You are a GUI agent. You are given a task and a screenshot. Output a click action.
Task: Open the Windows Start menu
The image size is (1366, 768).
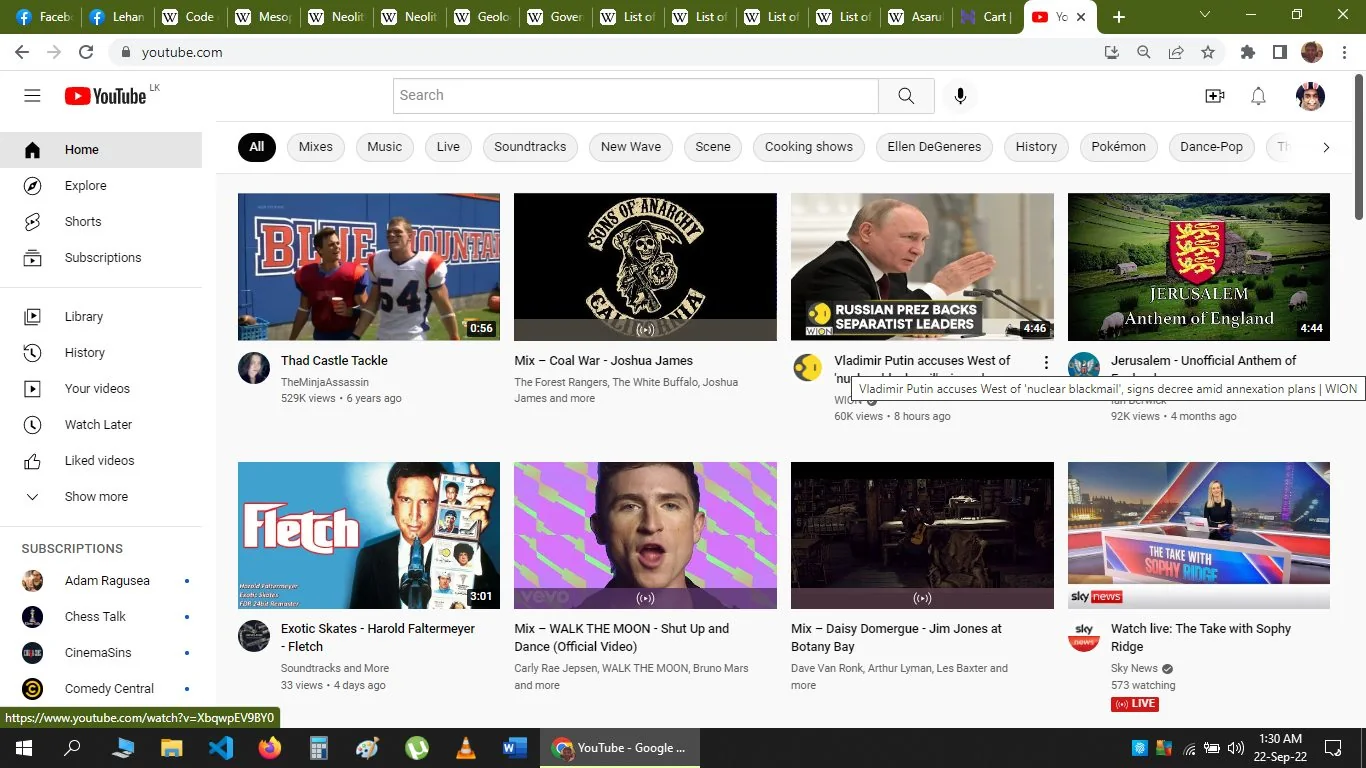[x=24, y=748]
